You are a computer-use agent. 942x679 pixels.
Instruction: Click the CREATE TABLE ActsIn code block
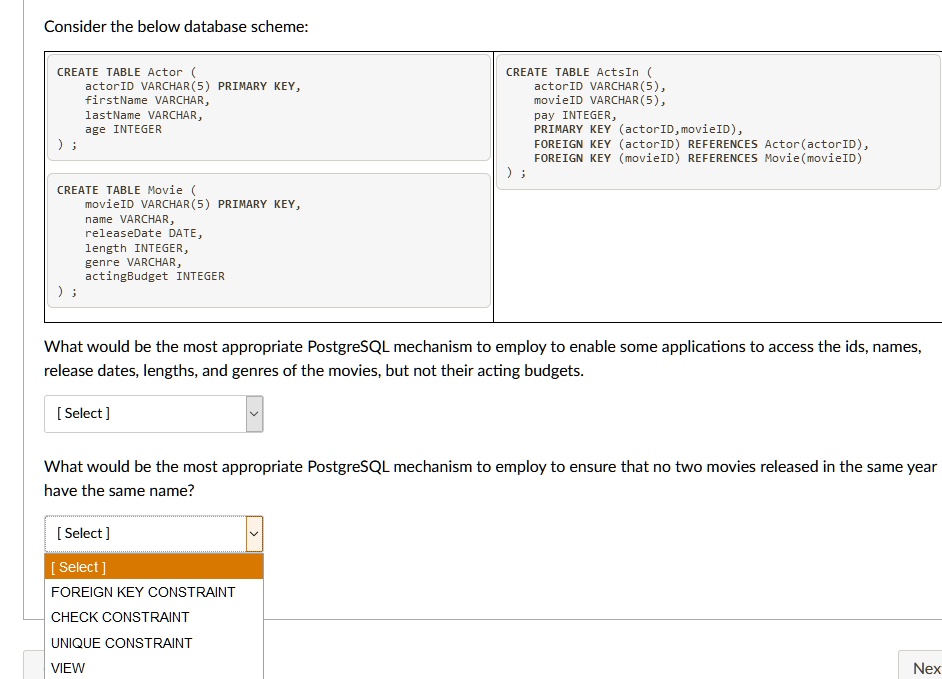[x=718, y=120]
